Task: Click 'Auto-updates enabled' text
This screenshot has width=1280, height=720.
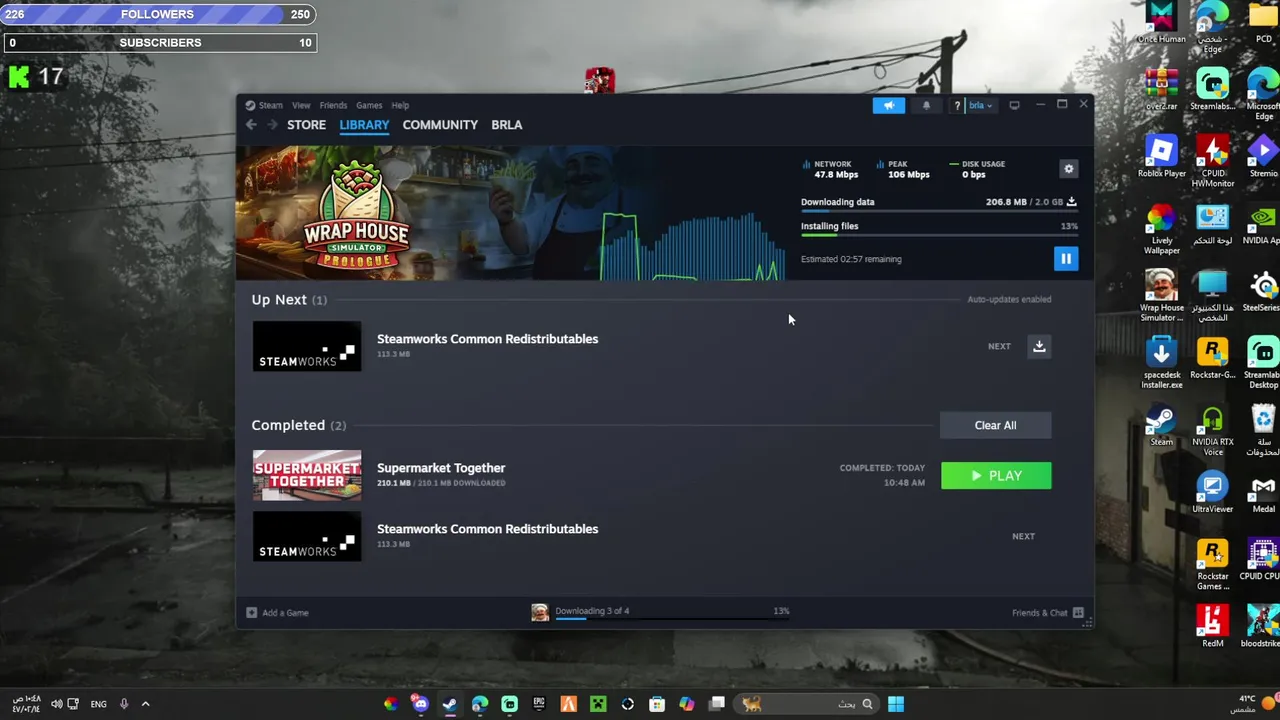Action: pyautogui.click(x=1009, y=299)
